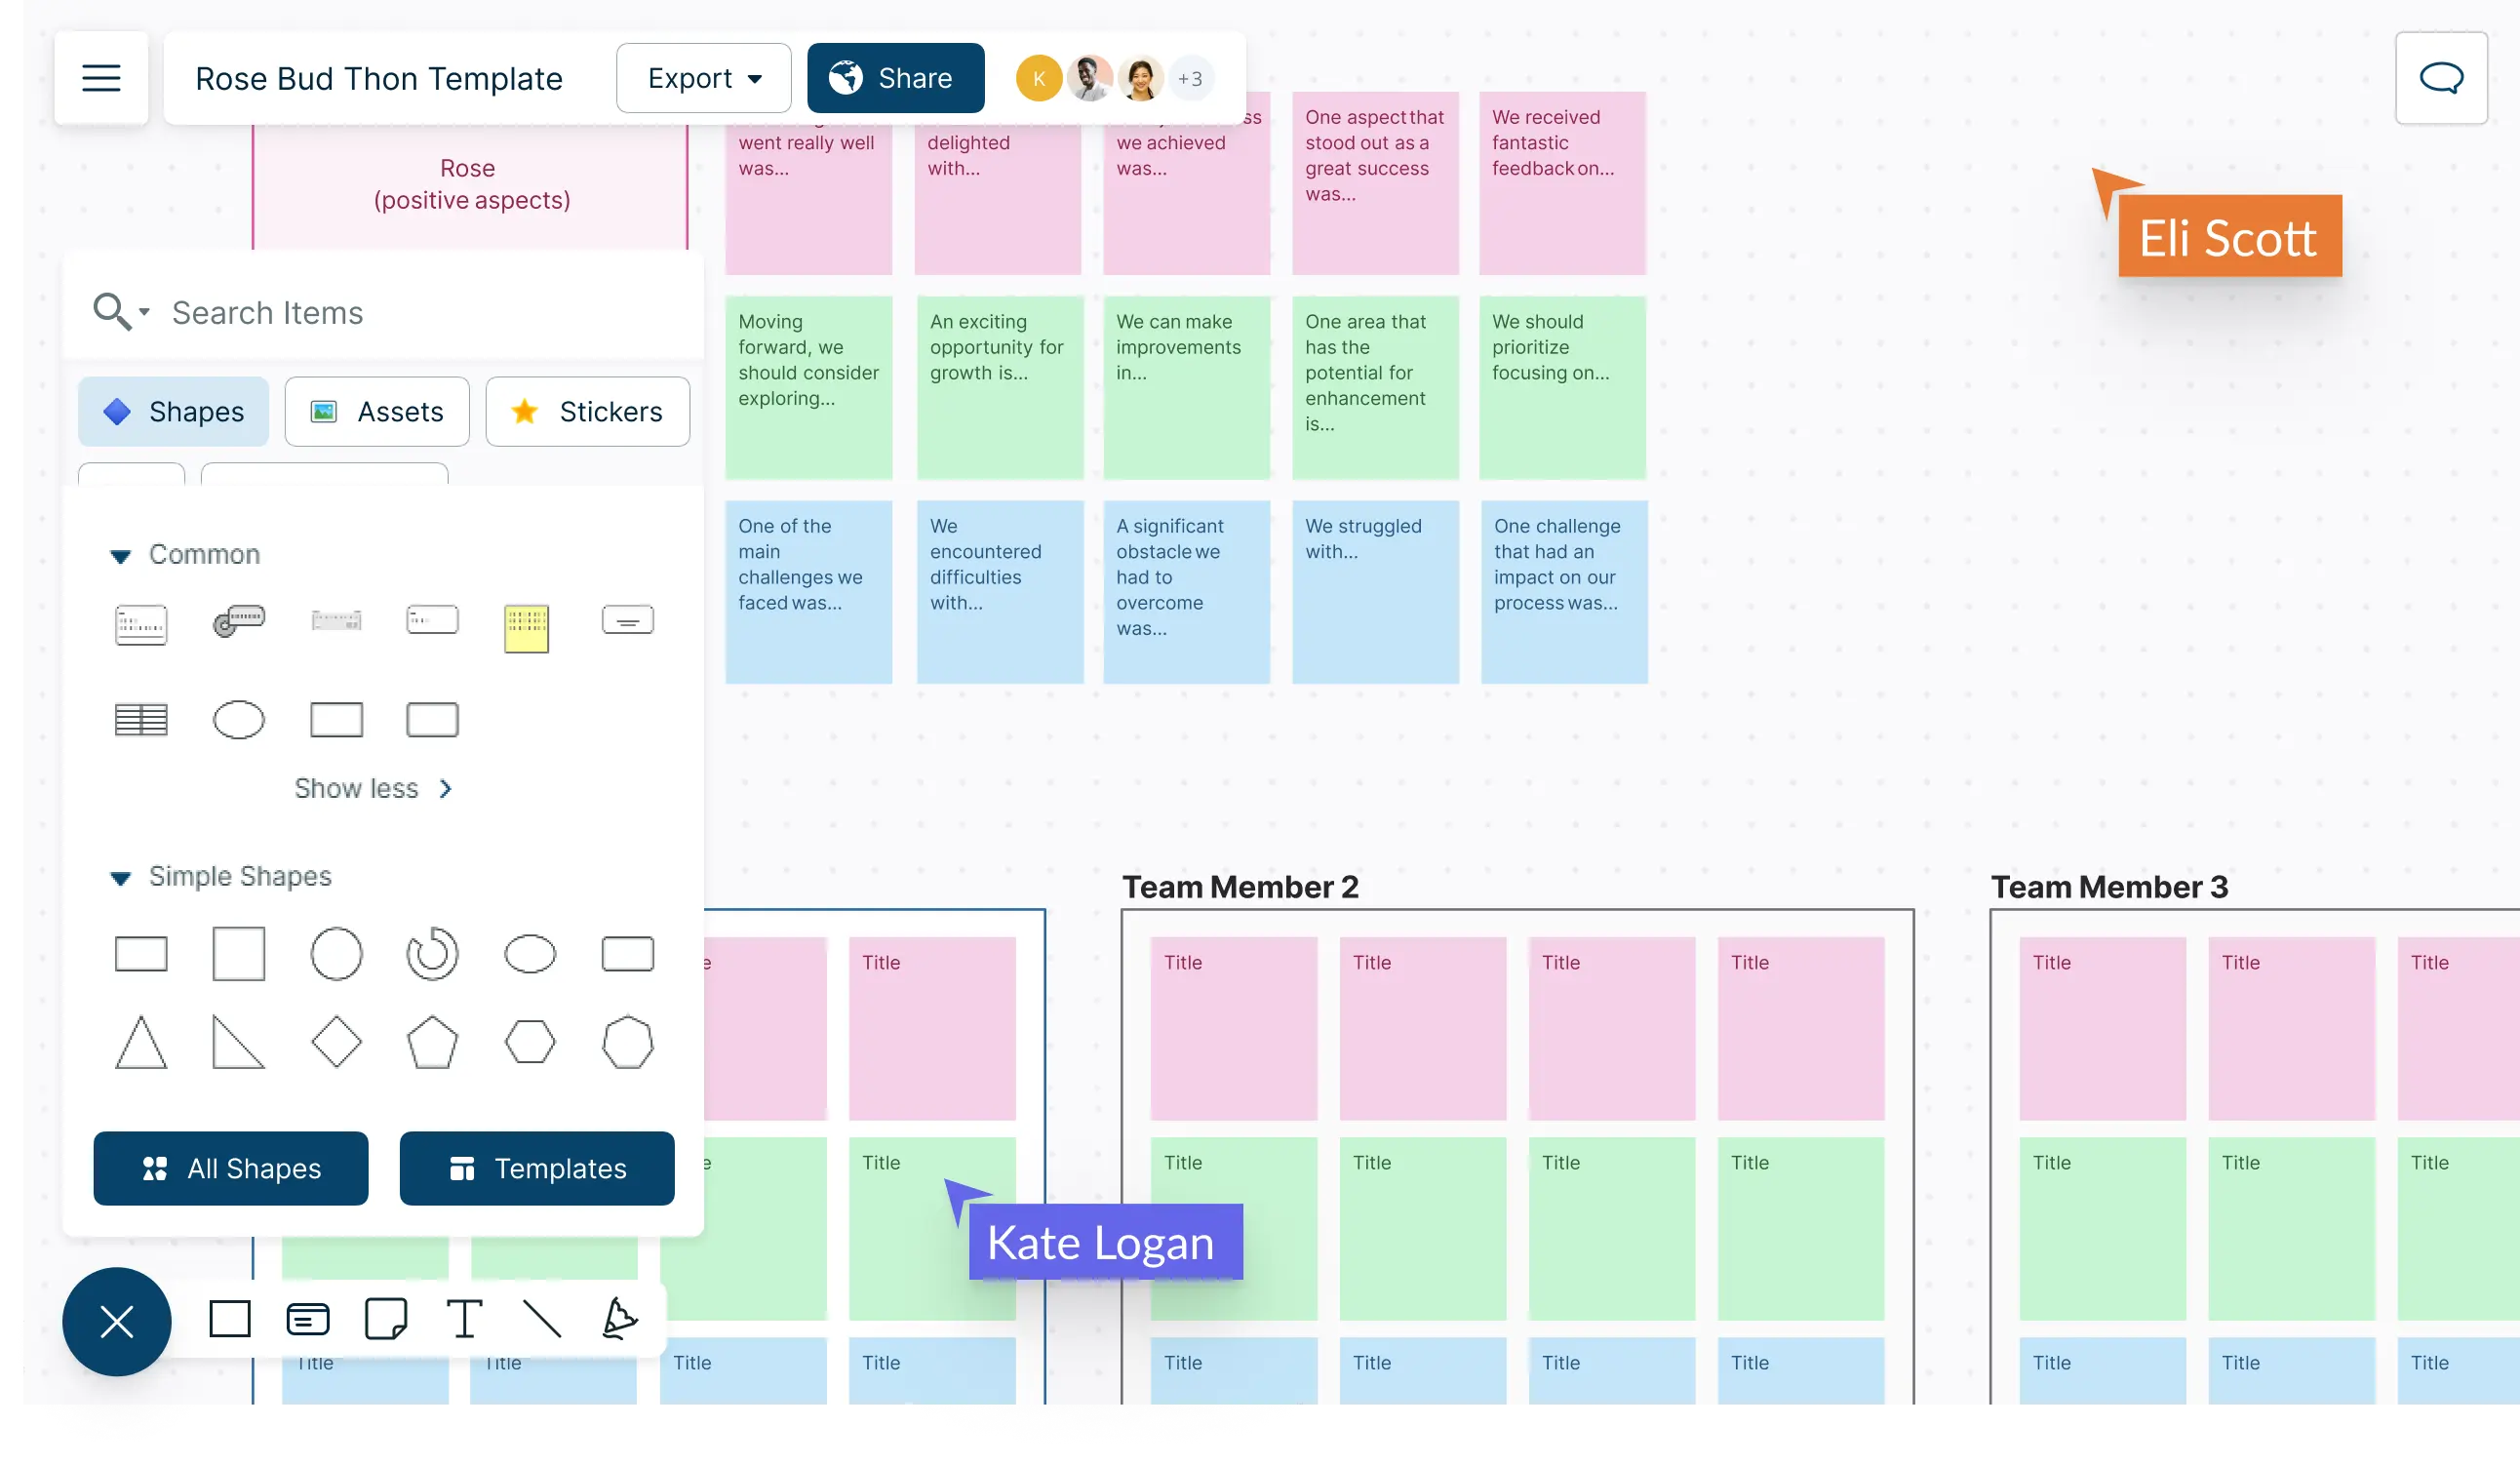Select the Assets tab in sidebar
The image size is (2520, 1466).
pos(376,412)
